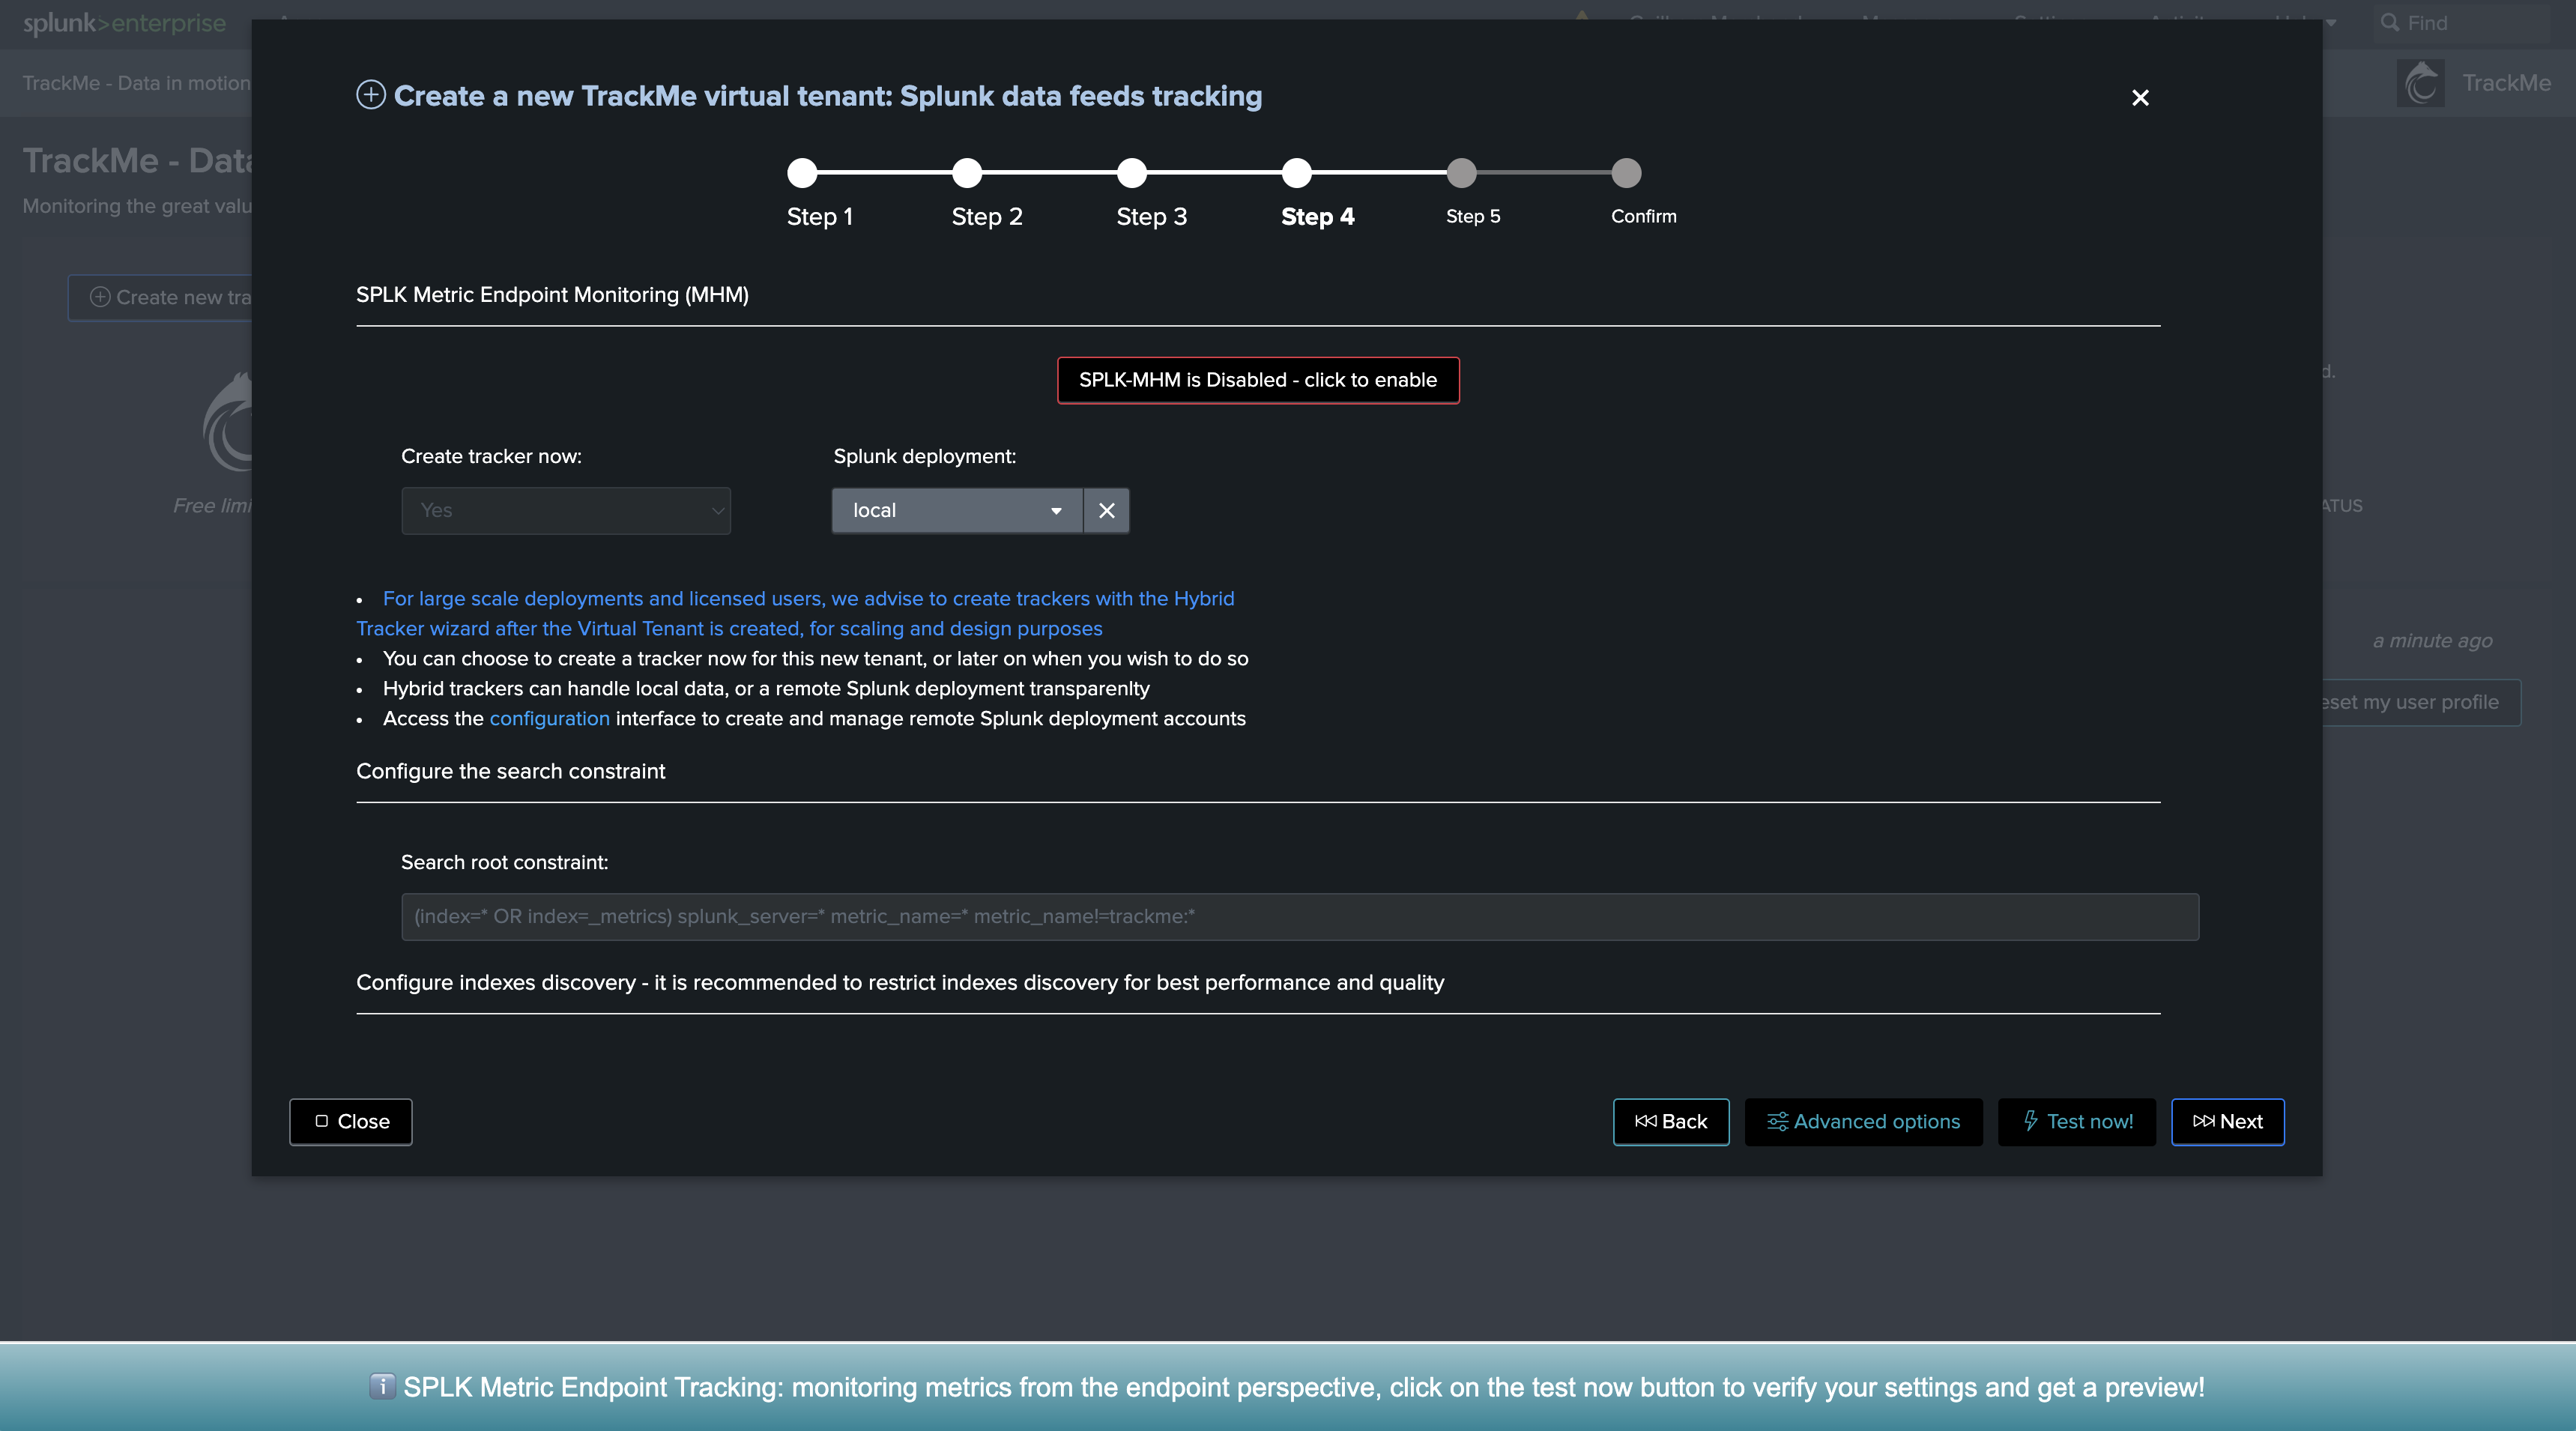Click Test now! to preview settings
2576x1431 pixels.
tap(2077, 1122)
